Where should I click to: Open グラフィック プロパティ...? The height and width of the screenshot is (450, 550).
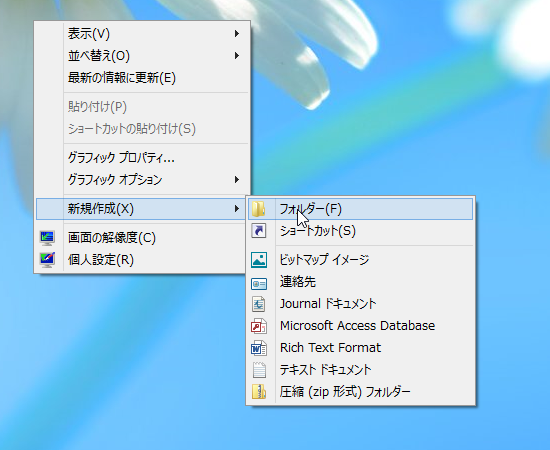pyautogui.click(x=142, y=157)
